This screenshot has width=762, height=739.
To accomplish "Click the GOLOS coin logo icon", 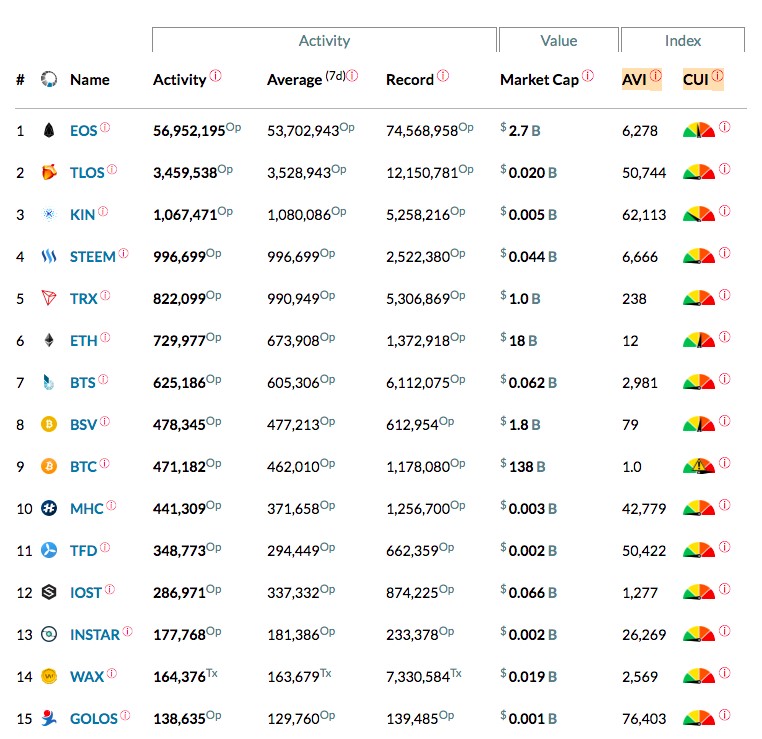I will click(49, 718).
